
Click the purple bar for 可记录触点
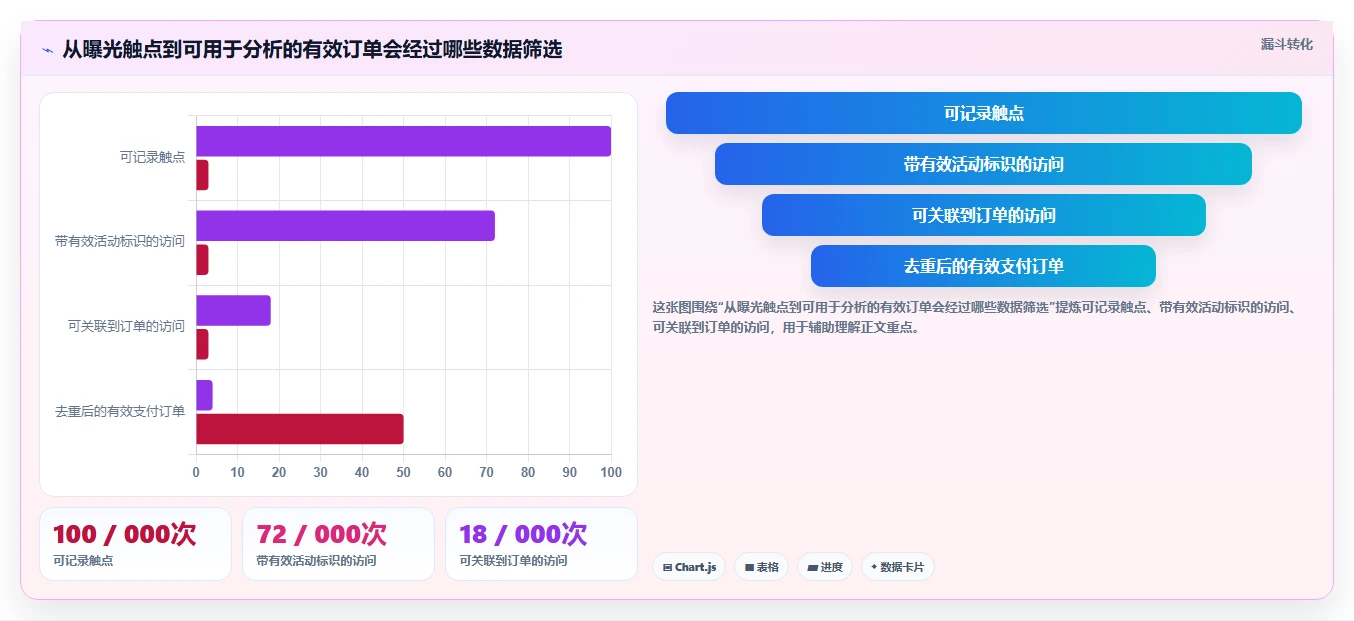tap(403, 141)
